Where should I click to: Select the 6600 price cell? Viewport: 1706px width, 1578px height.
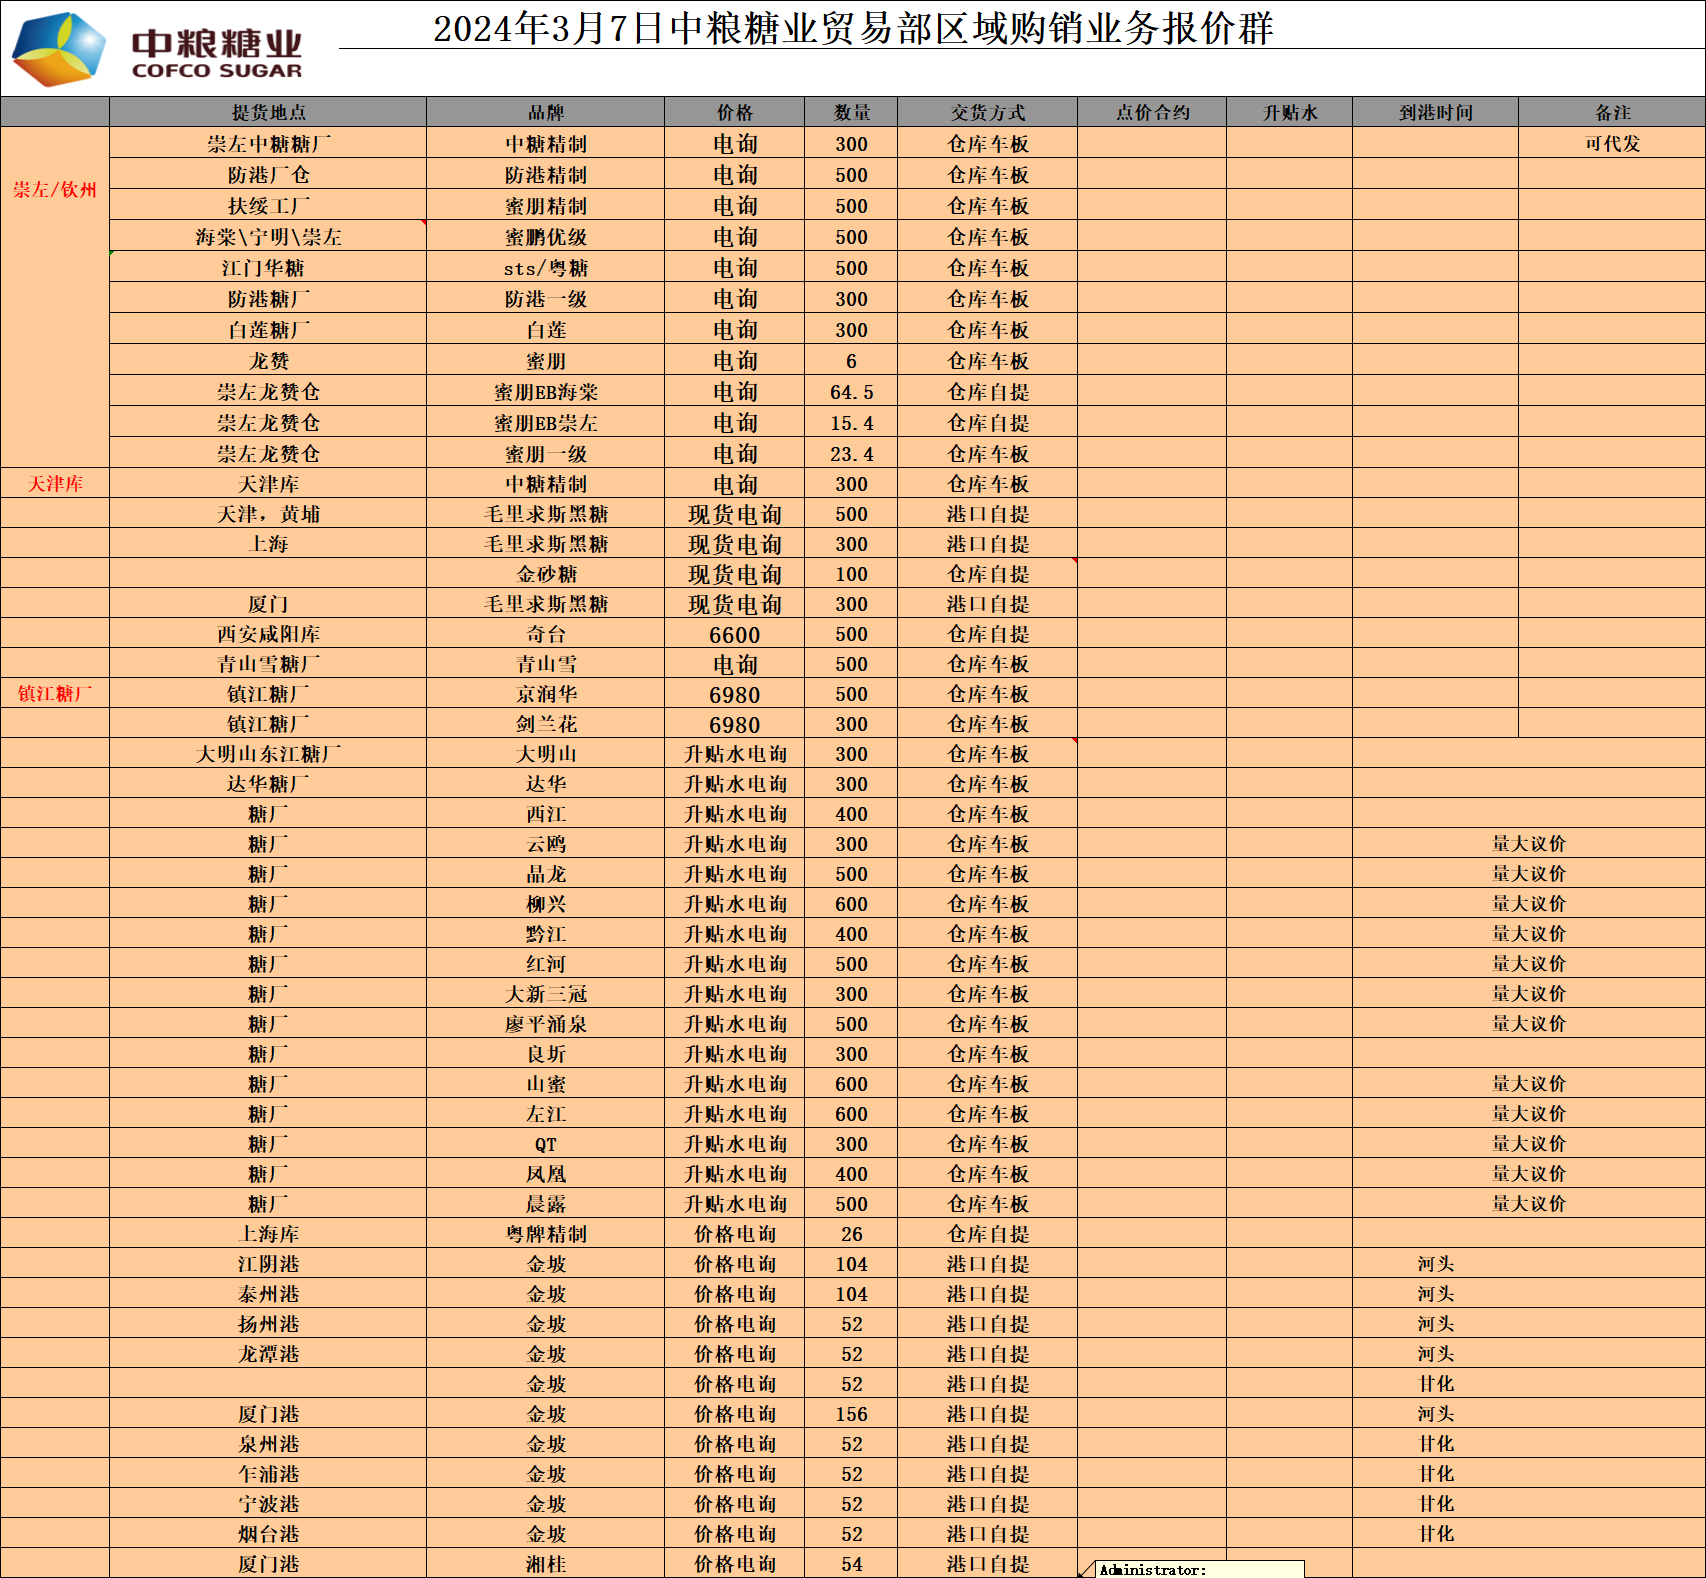click(734, 635)
